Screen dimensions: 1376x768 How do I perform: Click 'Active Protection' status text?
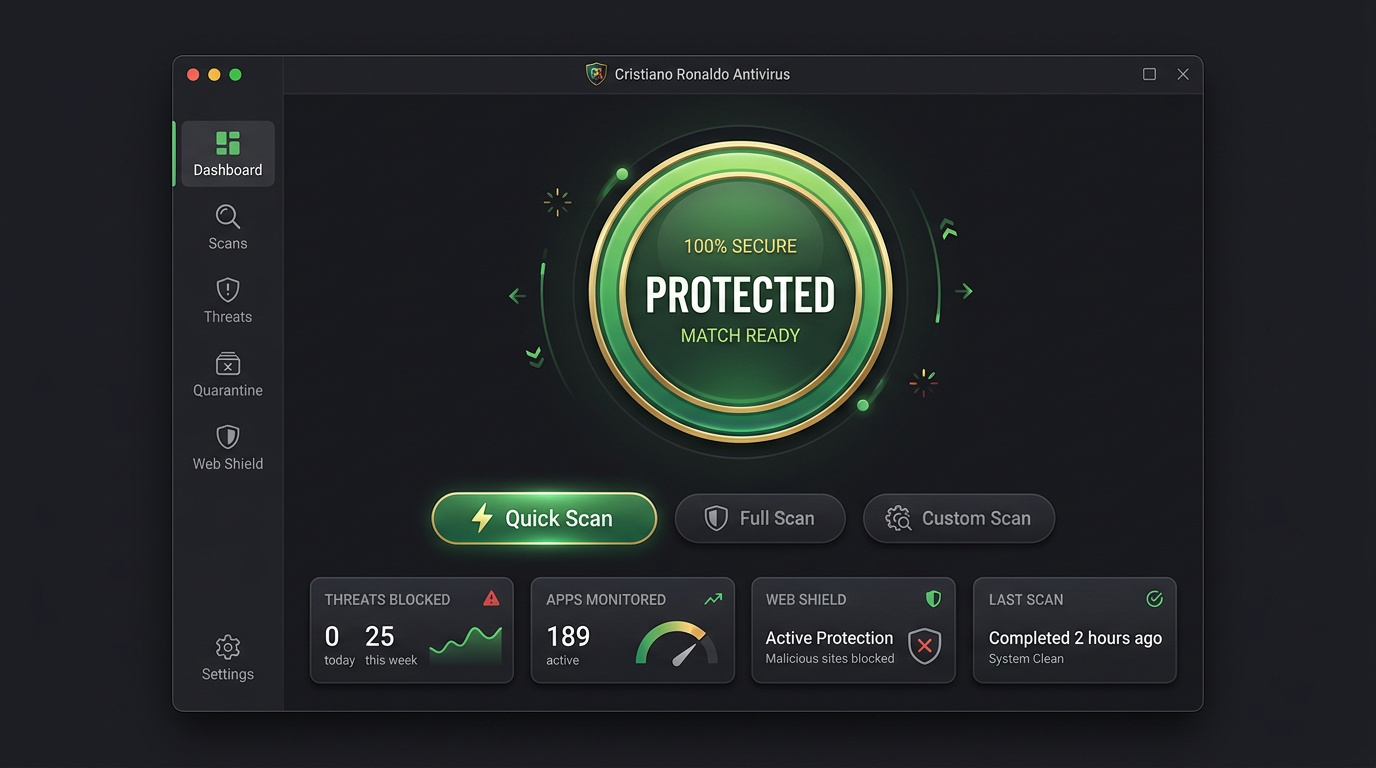coord(829,638)
